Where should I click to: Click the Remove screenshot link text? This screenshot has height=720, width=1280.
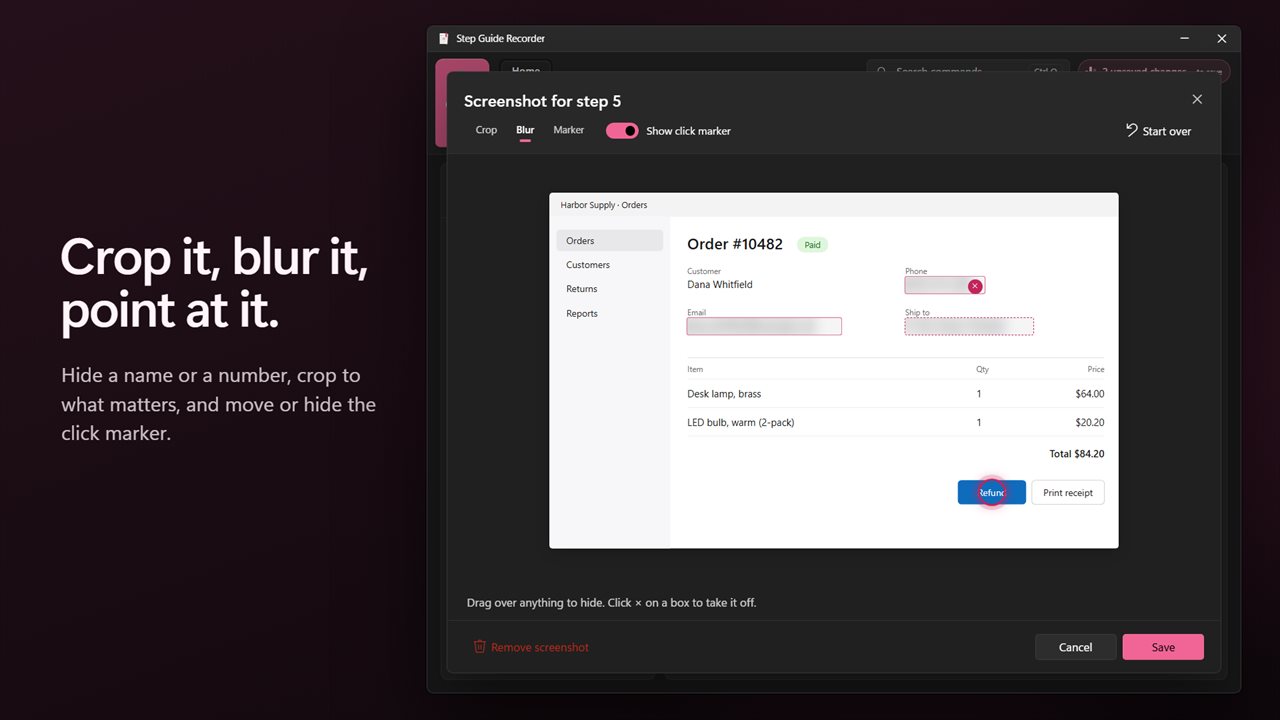click(x=540, y=647)
